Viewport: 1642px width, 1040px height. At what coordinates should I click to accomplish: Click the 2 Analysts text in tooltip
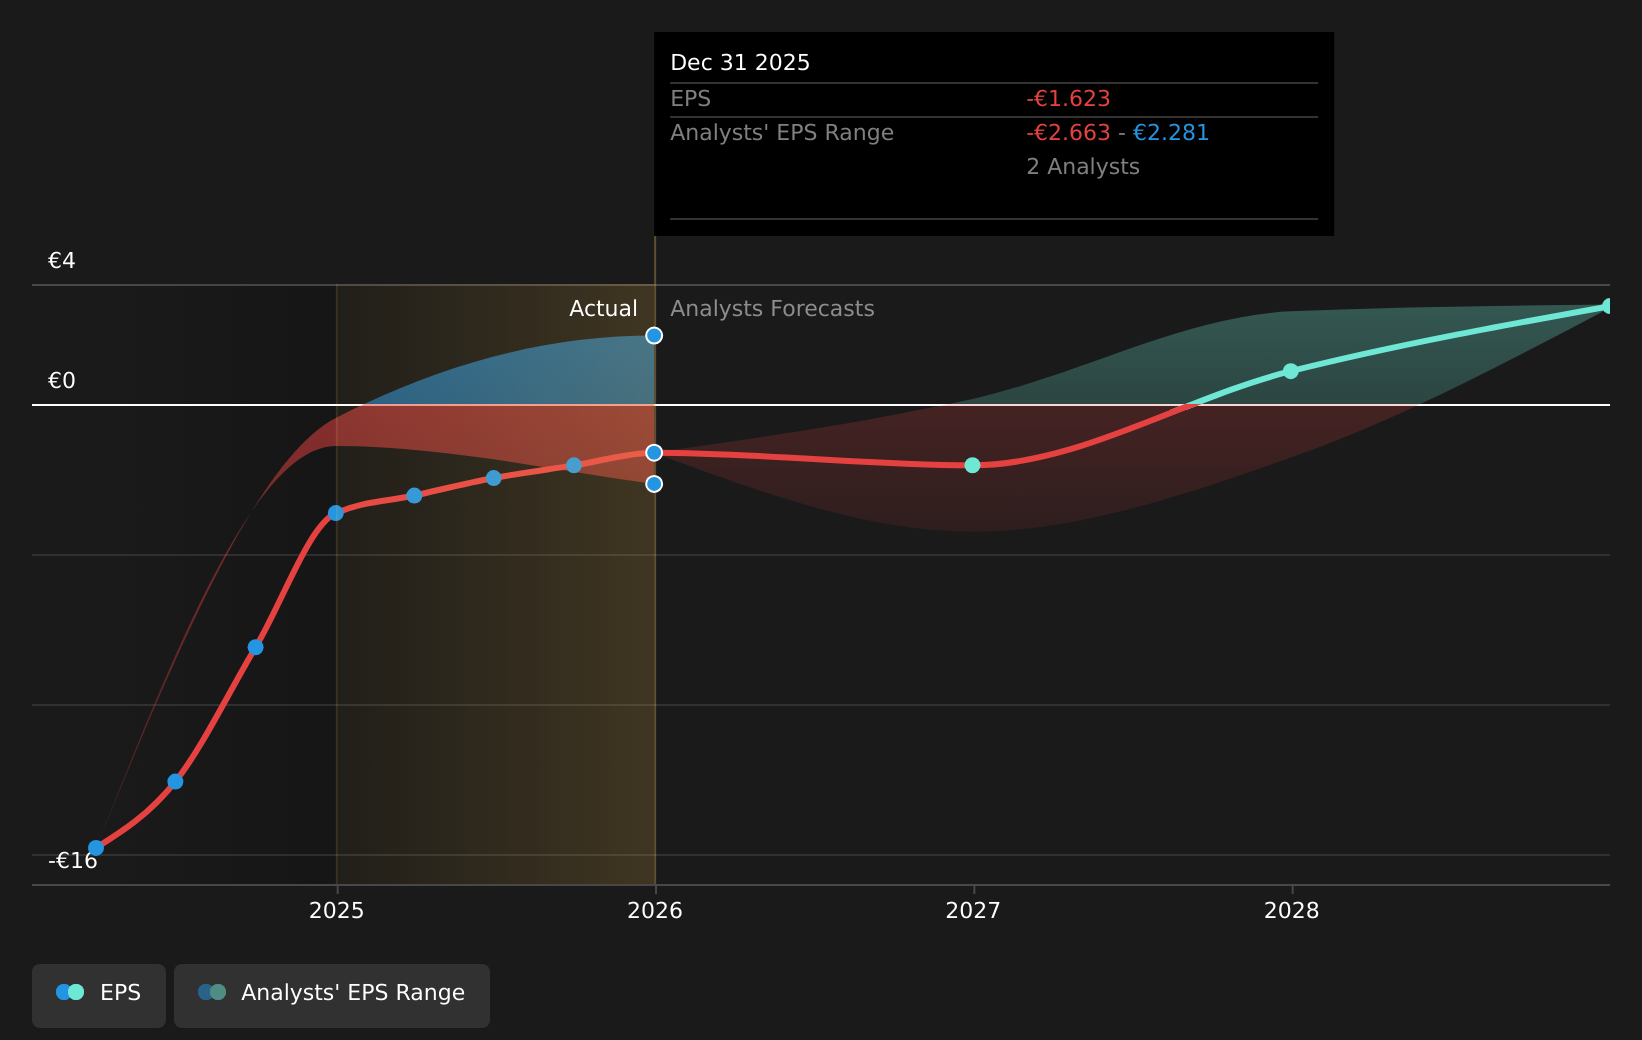point(1083,167)
